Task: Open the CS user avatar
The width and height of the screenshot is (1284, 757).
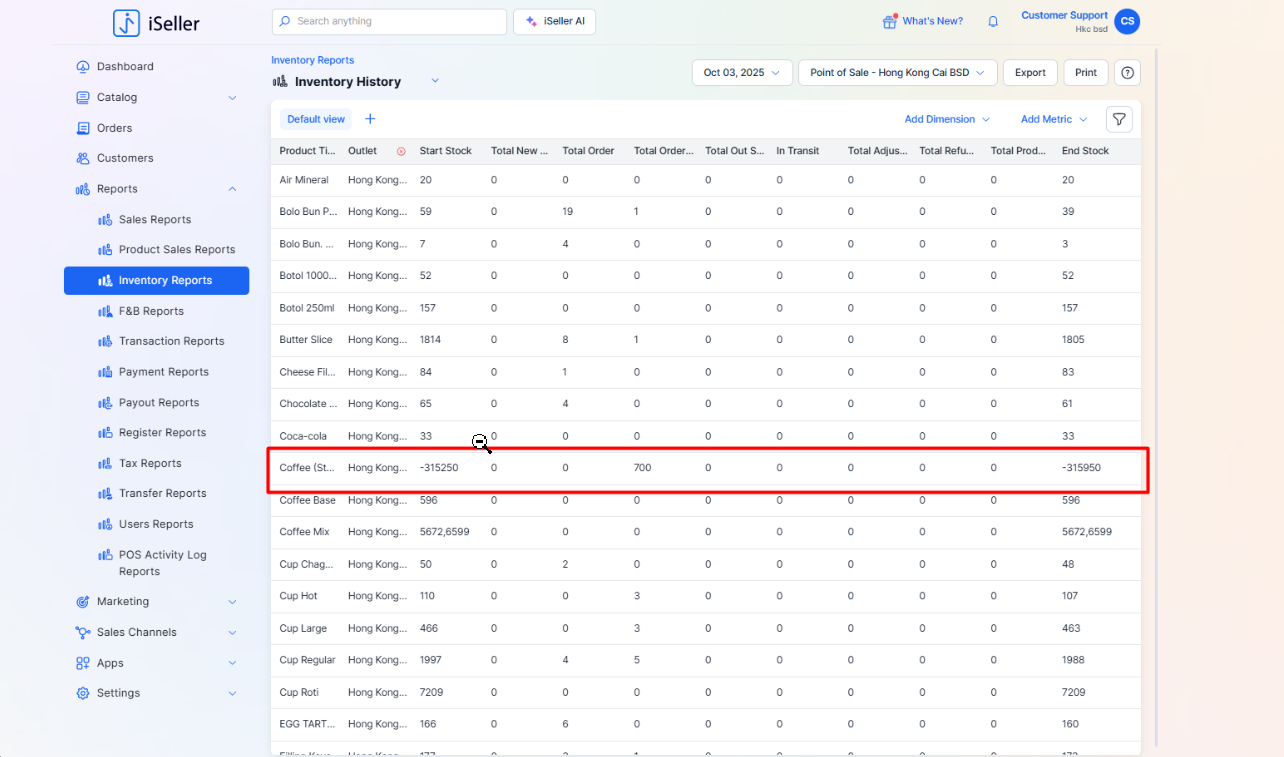Action: 1127,21
